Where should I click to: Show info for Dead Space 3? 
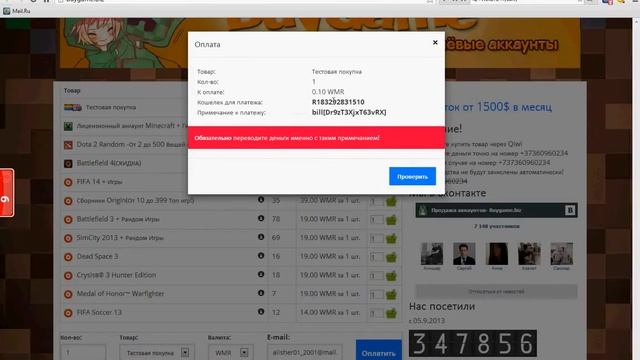pos(261,256)
